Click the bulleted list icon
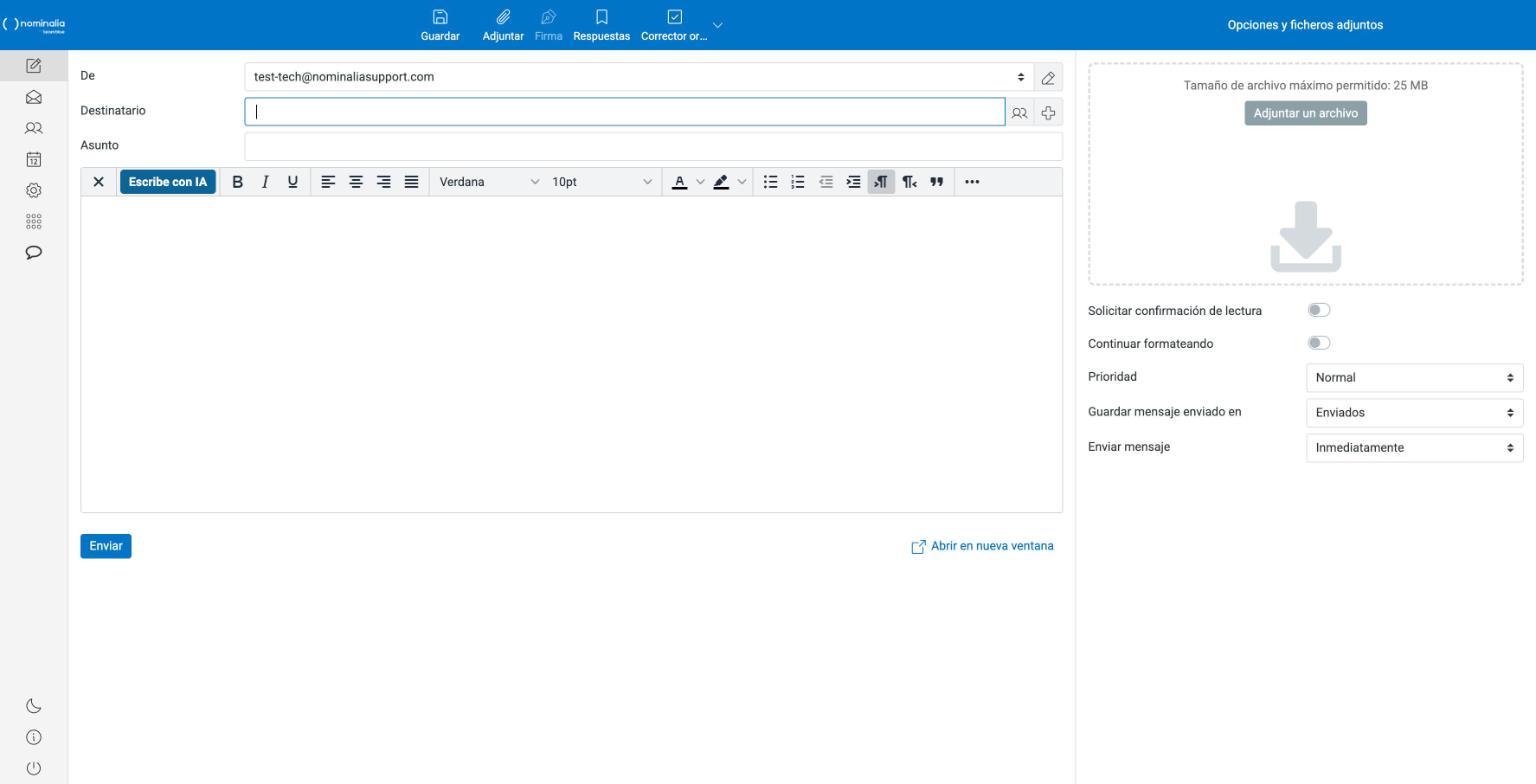Viewport: 1536px width, 784px height. (x=770, y=182)
